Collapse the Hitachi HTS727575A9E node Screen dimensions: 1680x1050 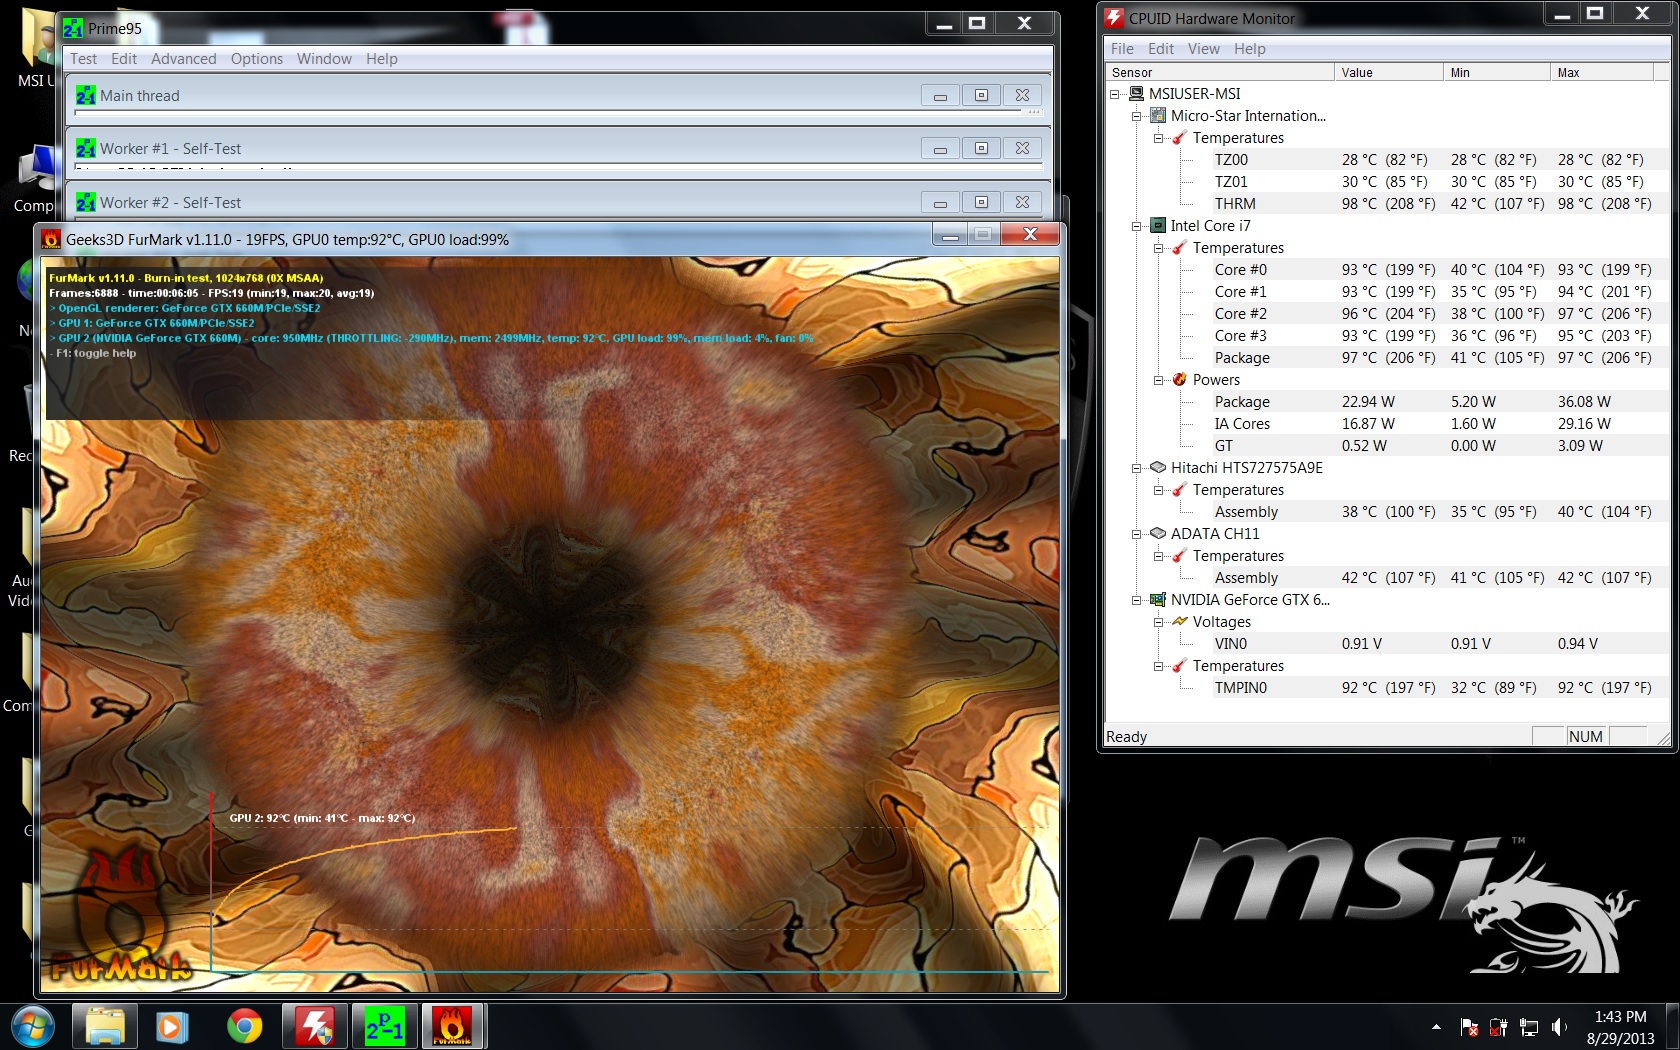click(1137, 468)
